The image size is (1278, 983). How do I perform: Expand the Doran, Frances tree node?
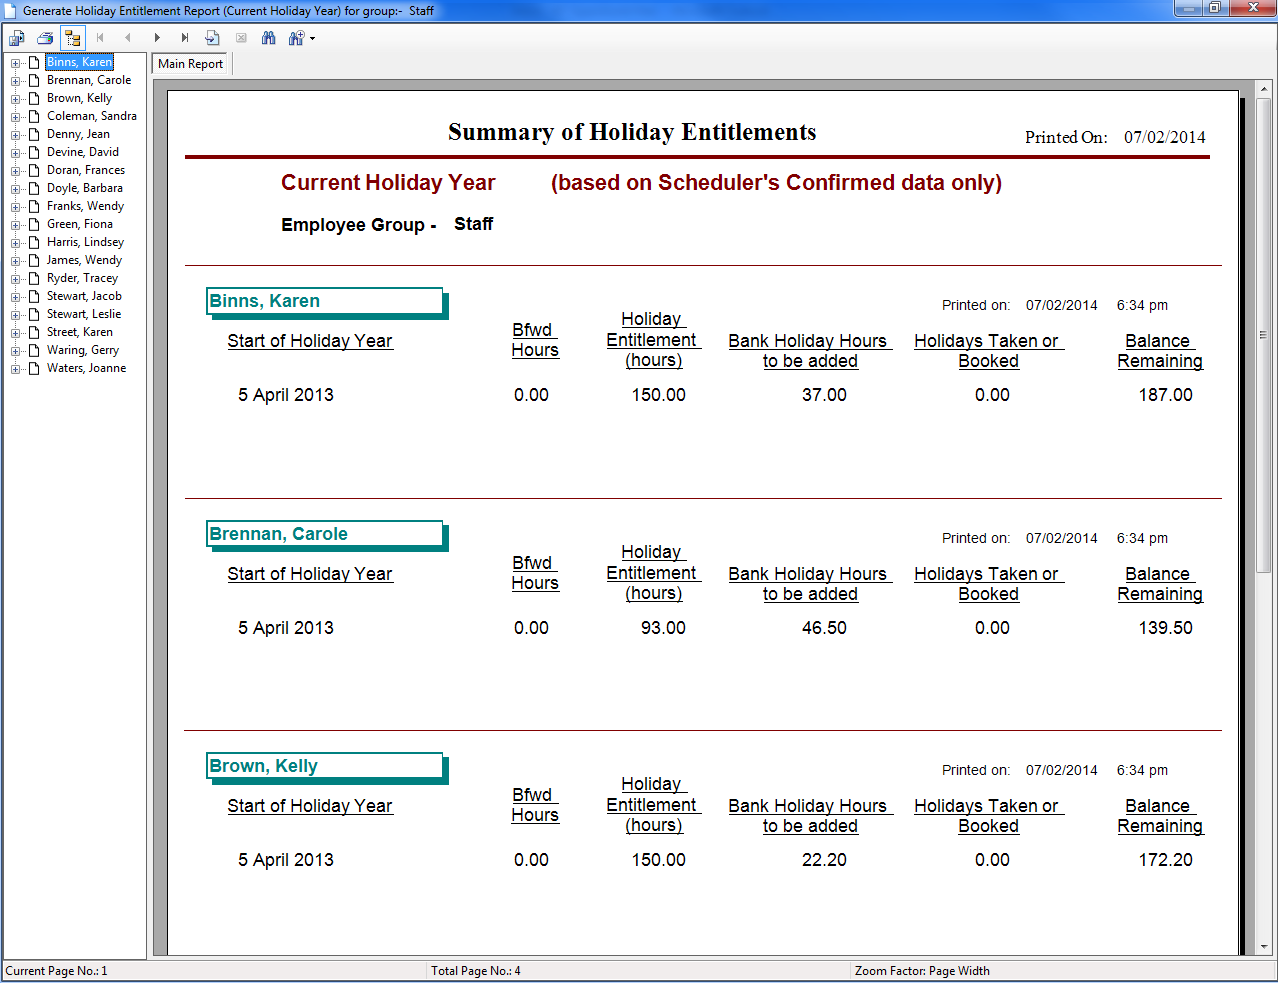pyautogui.click(x=15, y=171)
